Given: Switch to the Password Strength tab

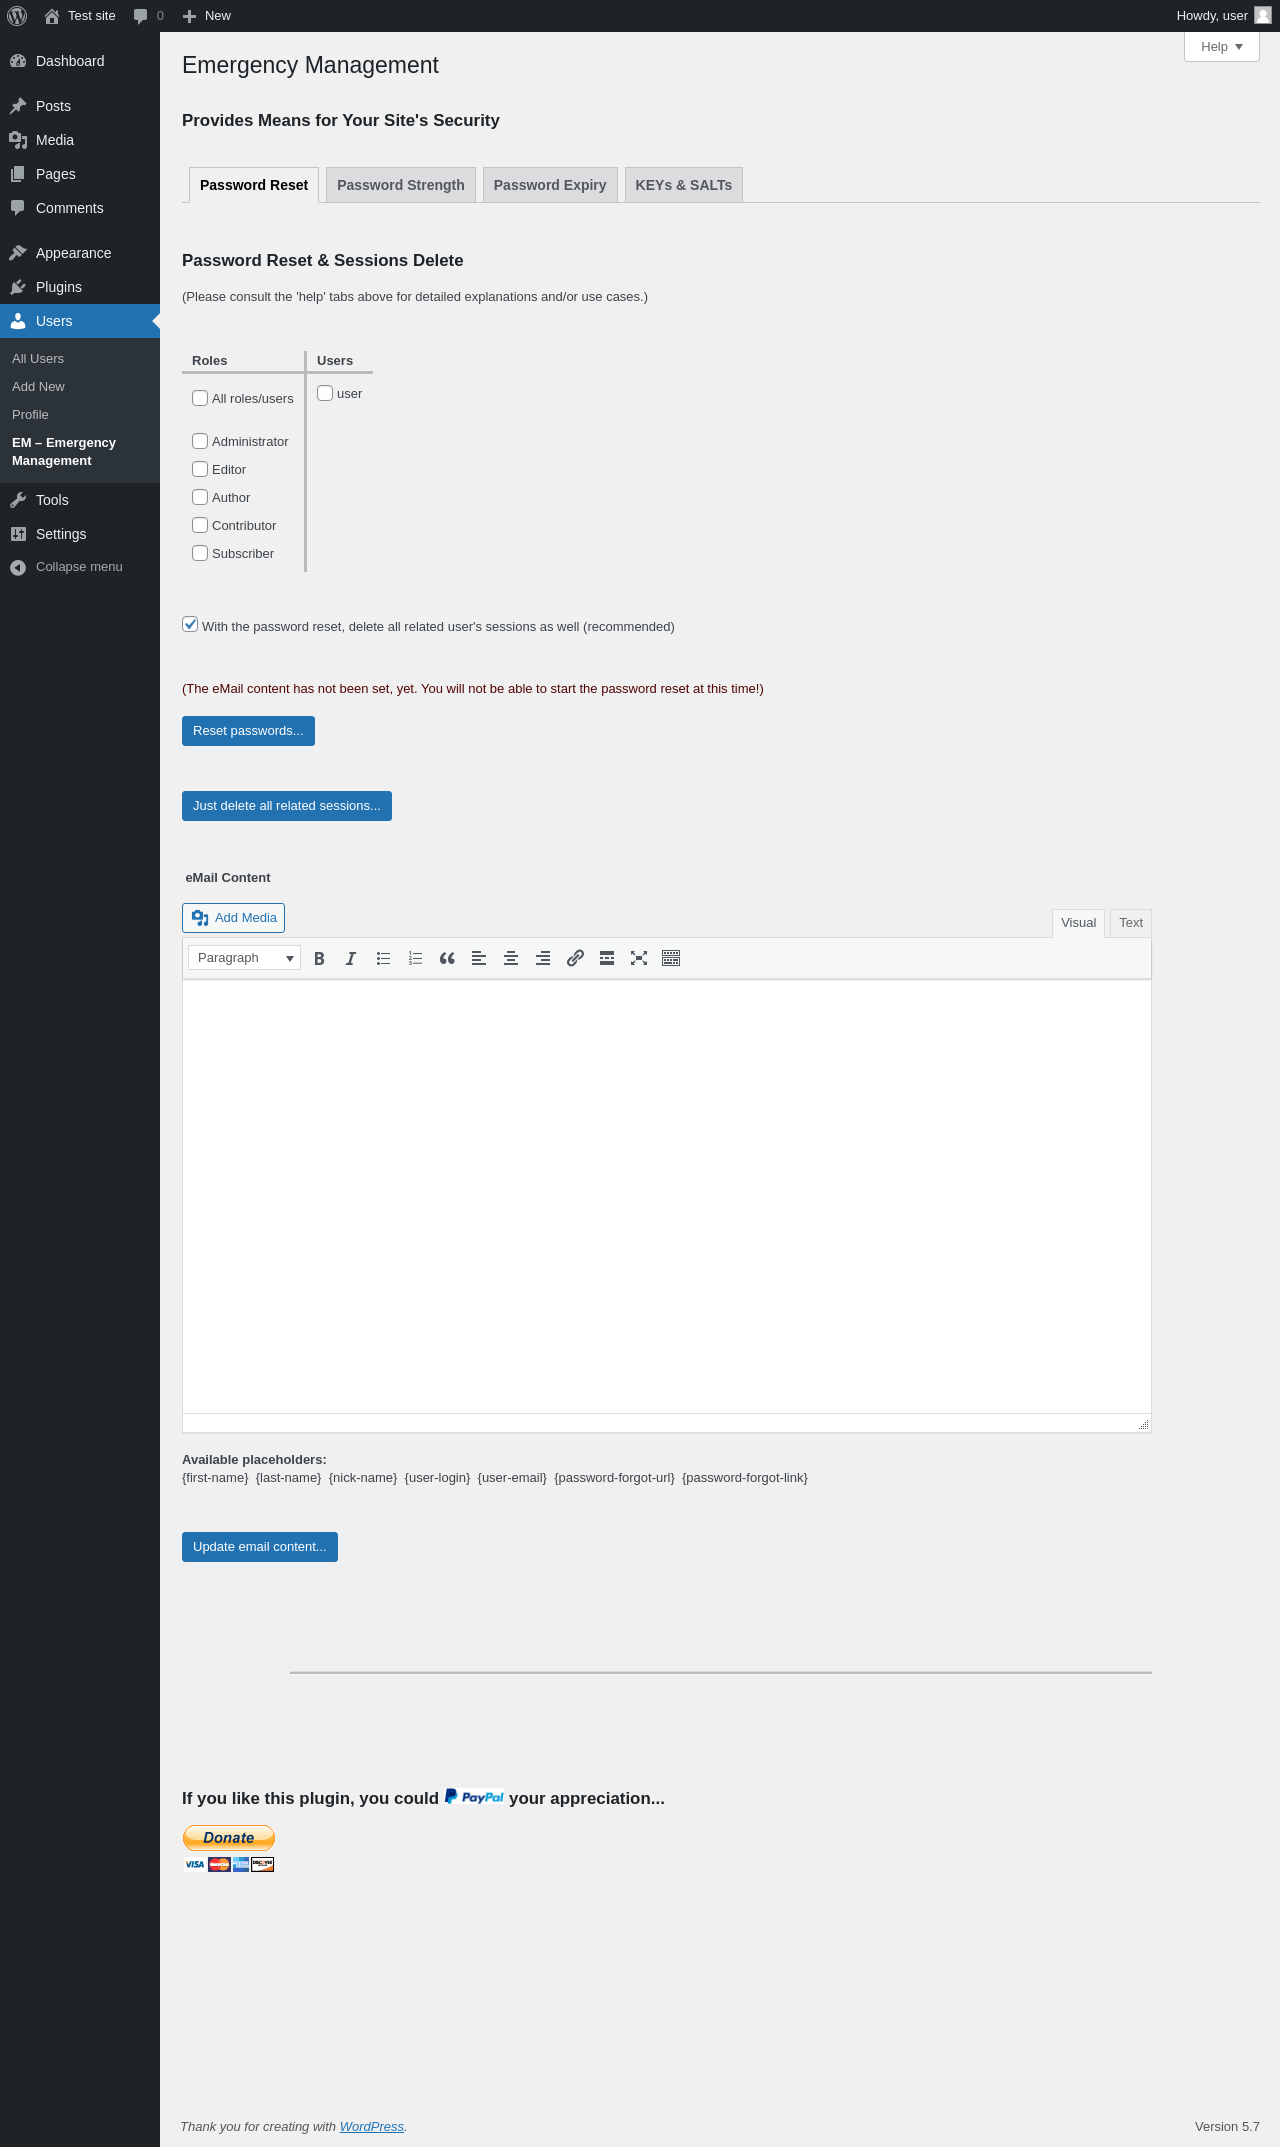Looking at the screenshot, I should (x=401, y=185).
